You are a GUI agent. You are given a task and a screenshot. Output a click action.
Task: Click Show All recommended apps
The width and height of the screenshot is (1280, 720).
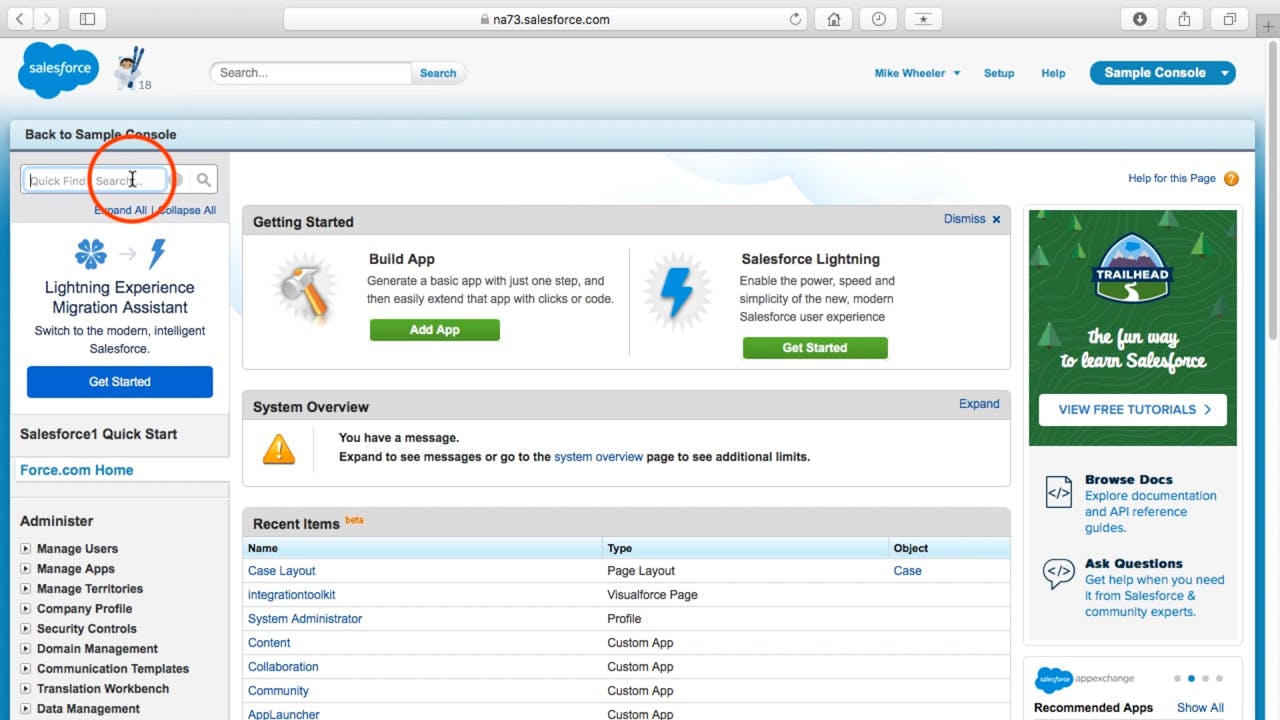pos(1200,708)
